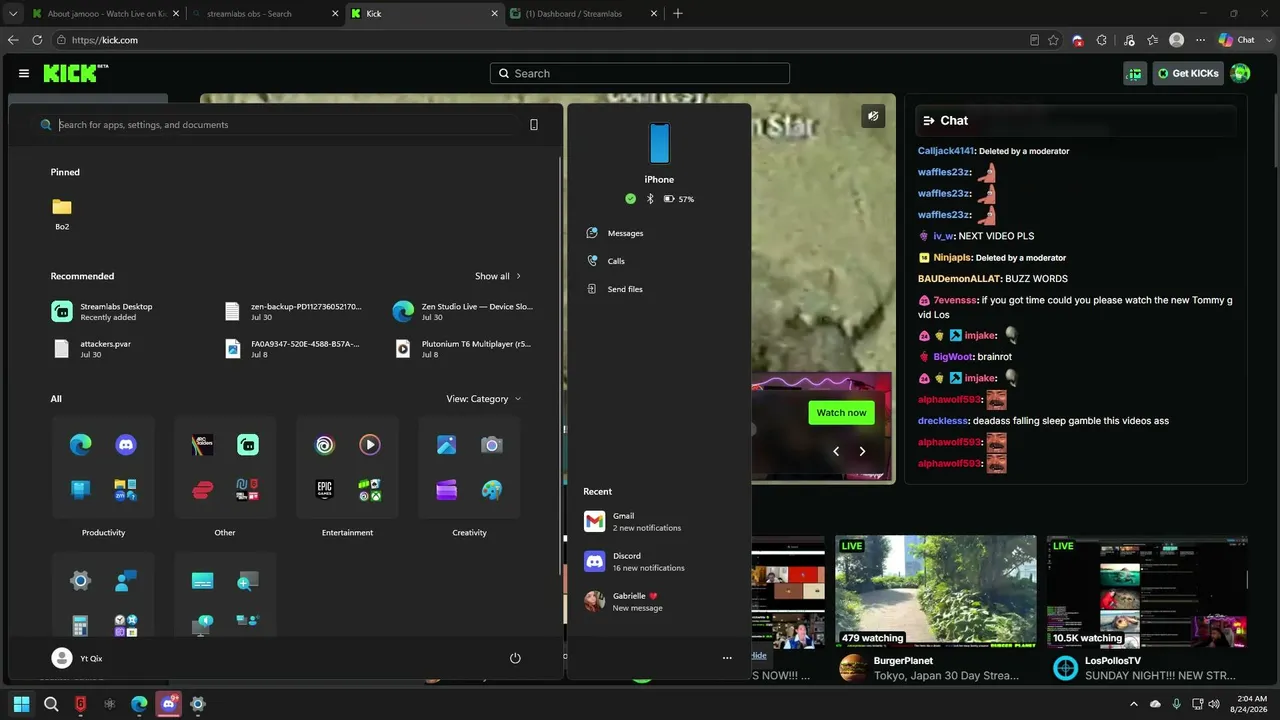
Task: Click the power button in Start menu
Action: tap(515, 658)
